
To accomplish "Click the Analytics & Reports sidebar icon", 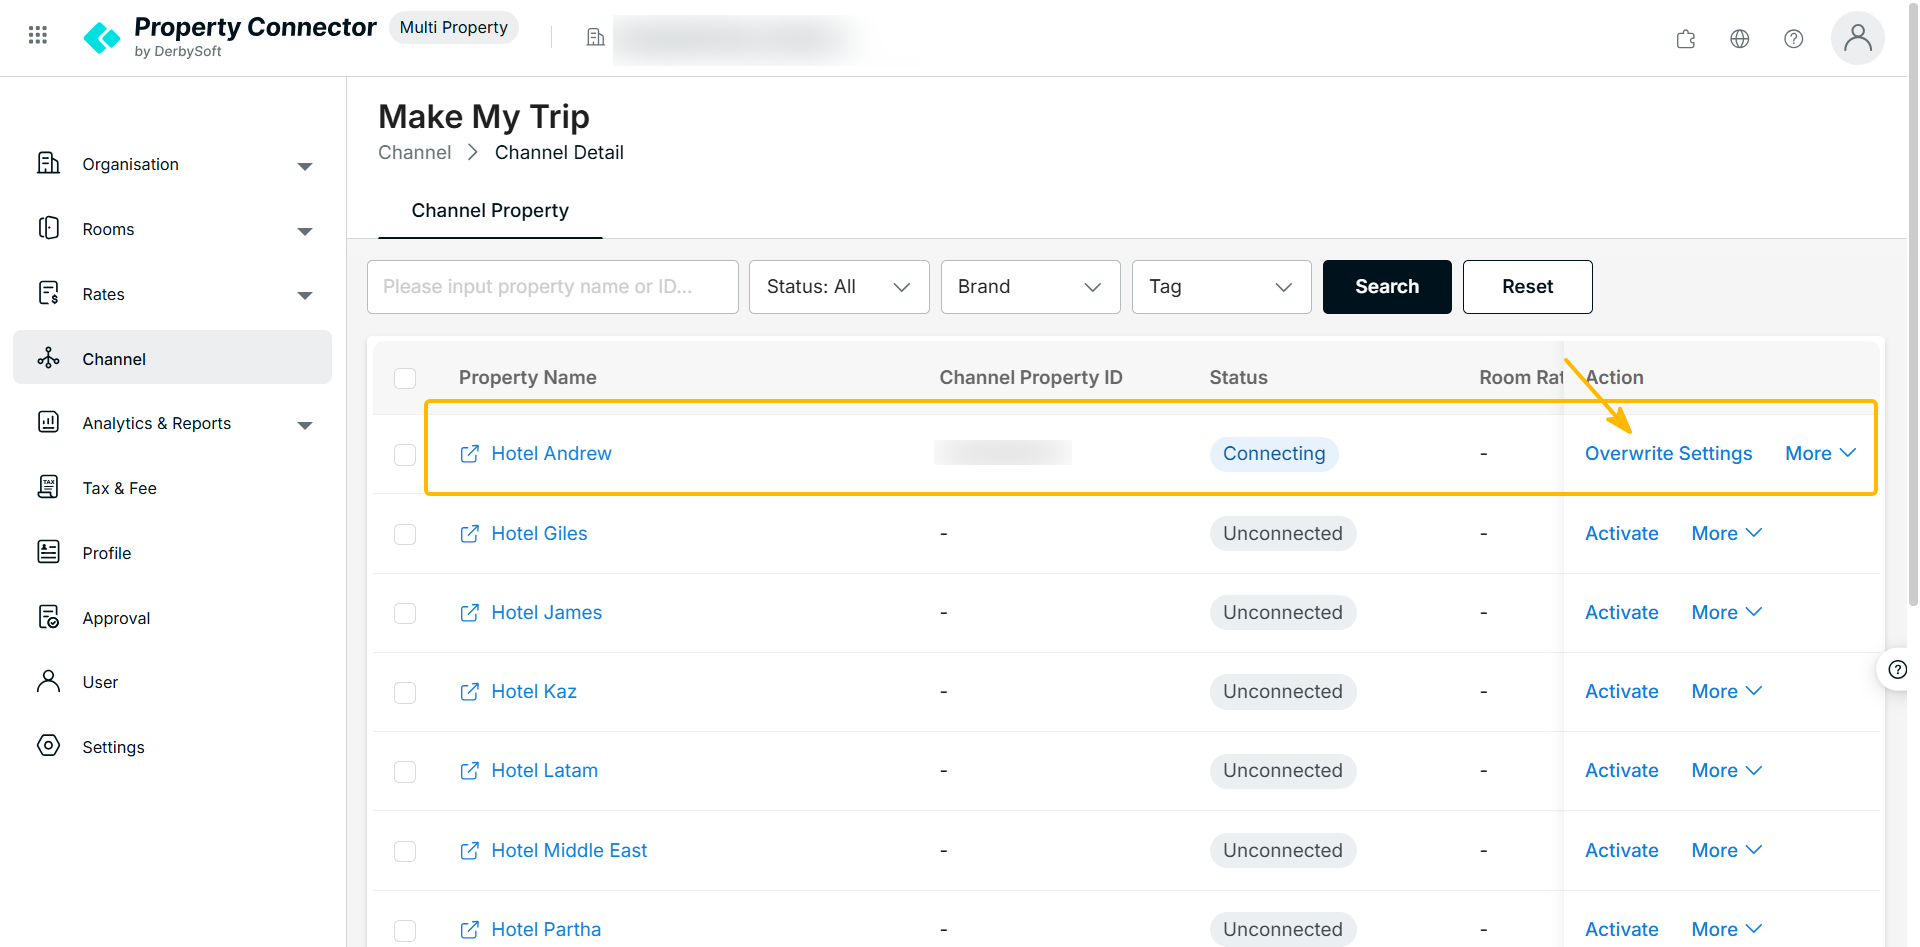I will pos(48,422).
